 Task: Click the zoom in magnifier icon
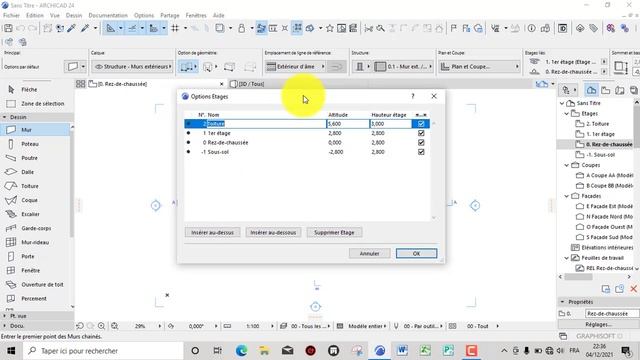pyautogui.click(x=101, y=326)
